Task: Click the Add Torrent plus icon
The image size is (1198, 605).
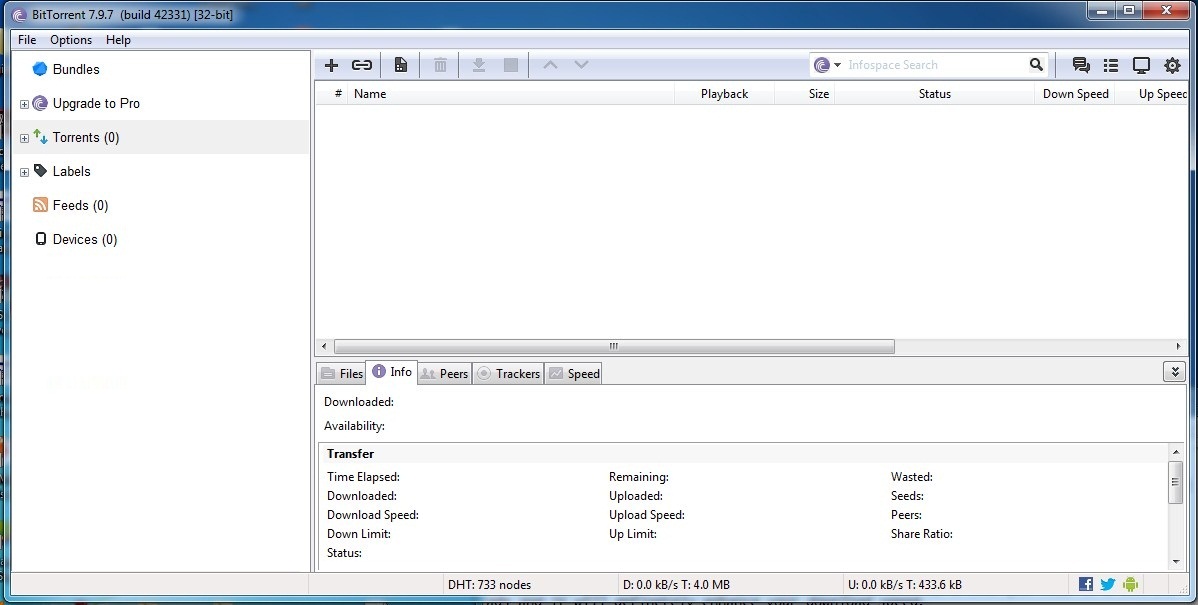Action: click(332, 65)
